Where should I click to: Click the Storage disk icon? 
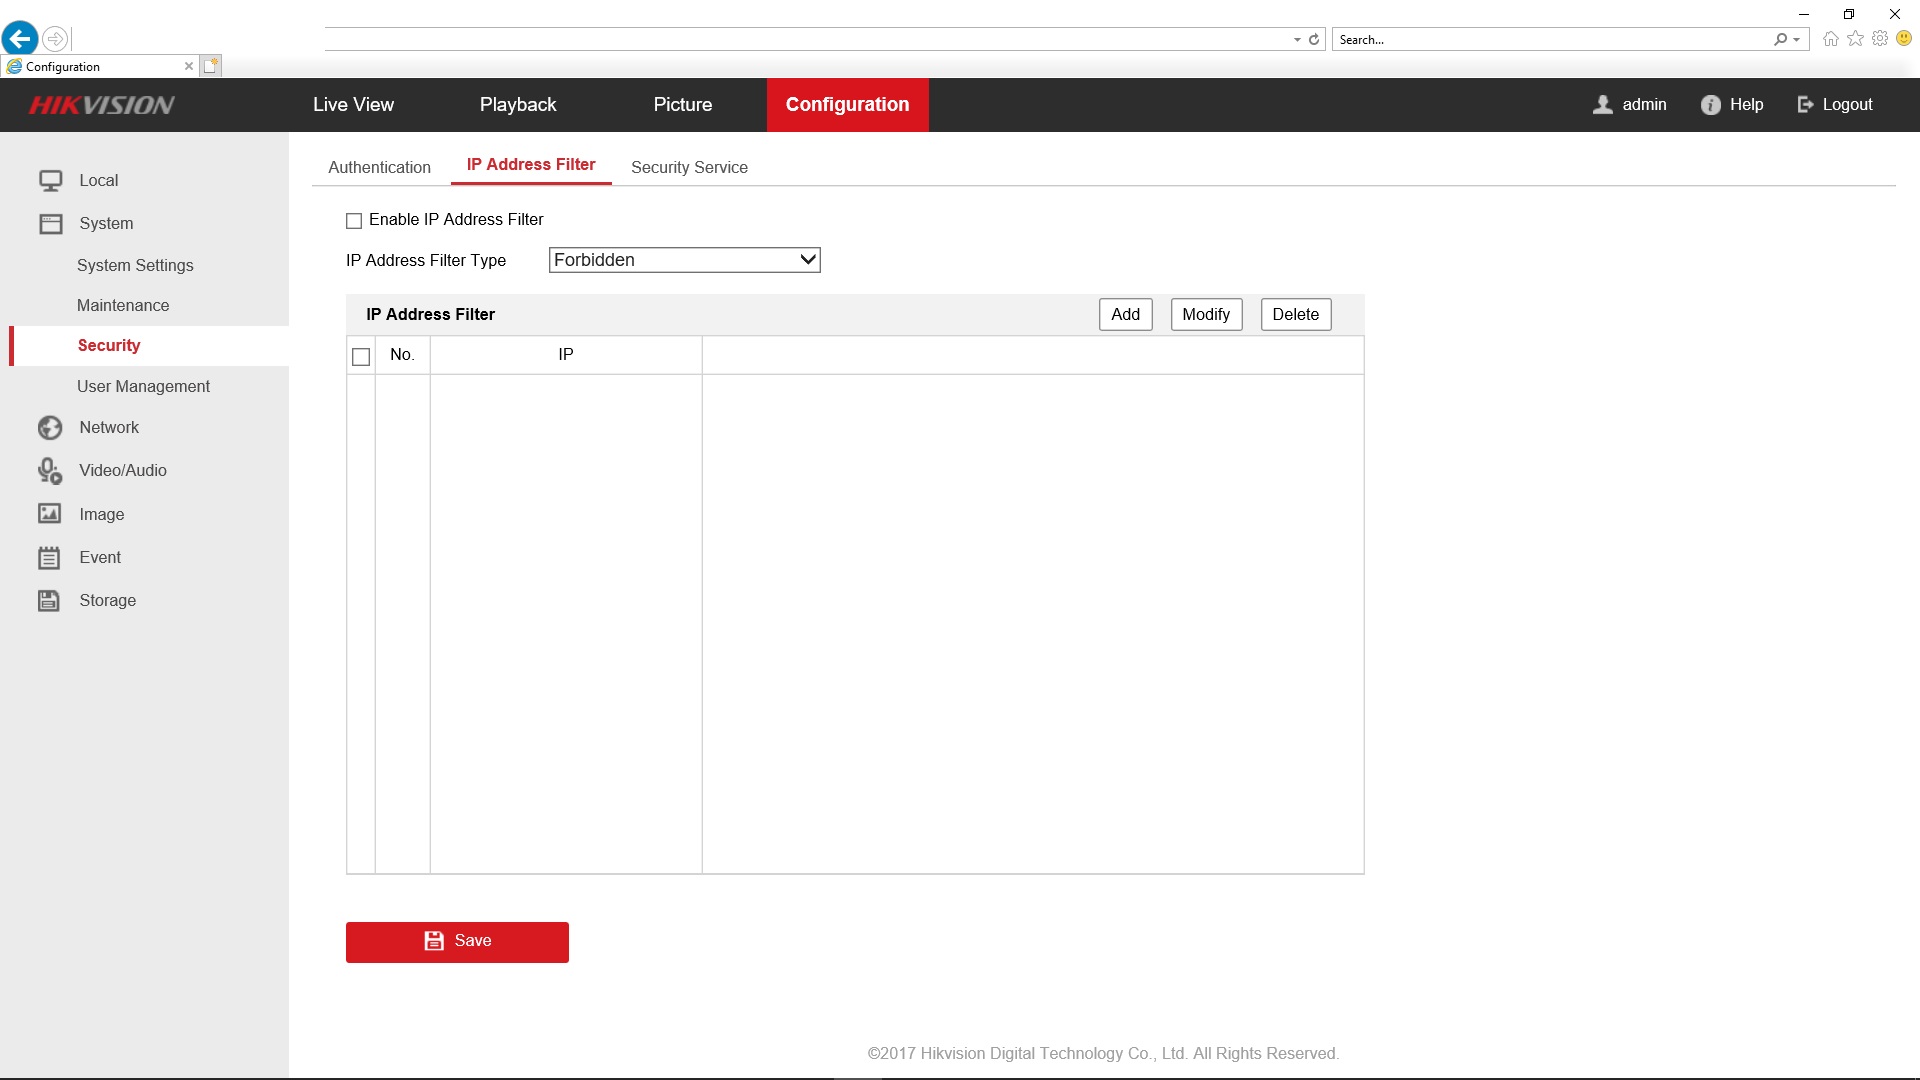pyautogui.click(x=50, y=601)
